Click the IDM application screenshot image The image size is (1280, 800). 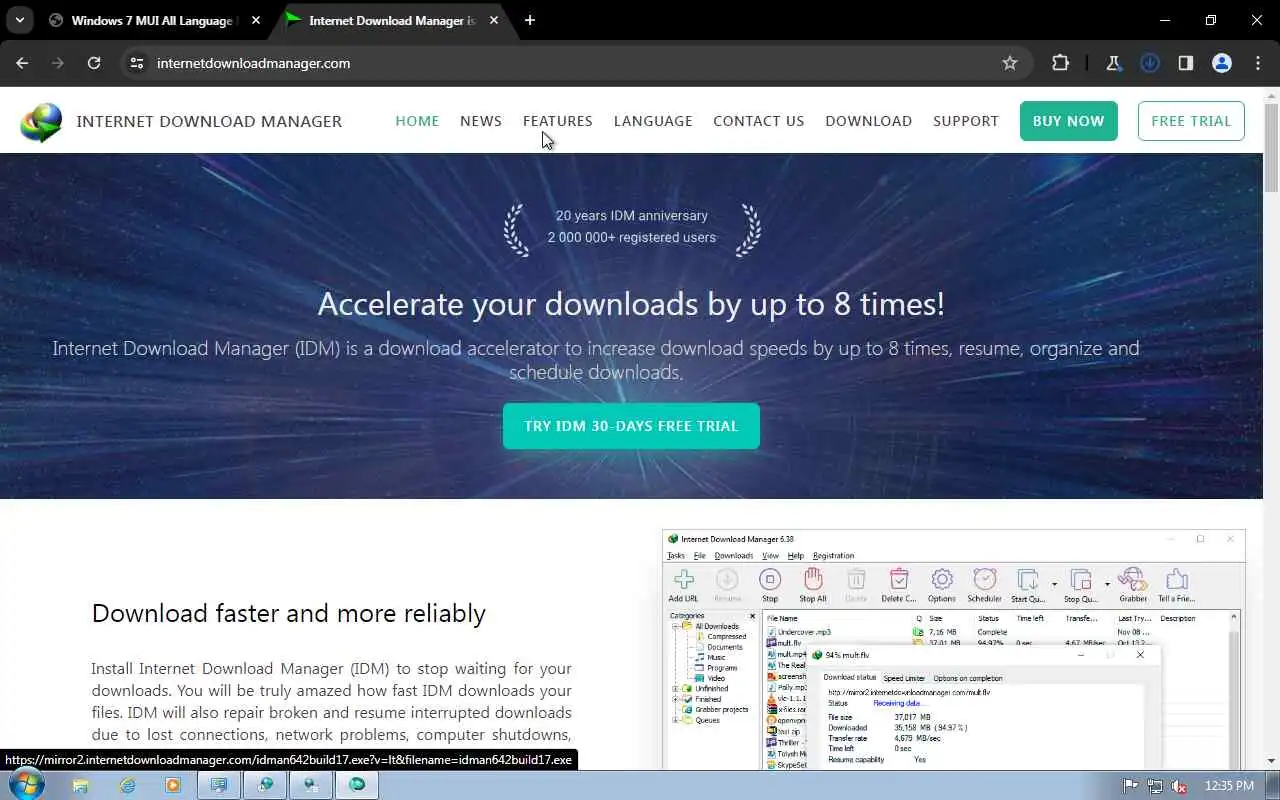coord(953,649)
